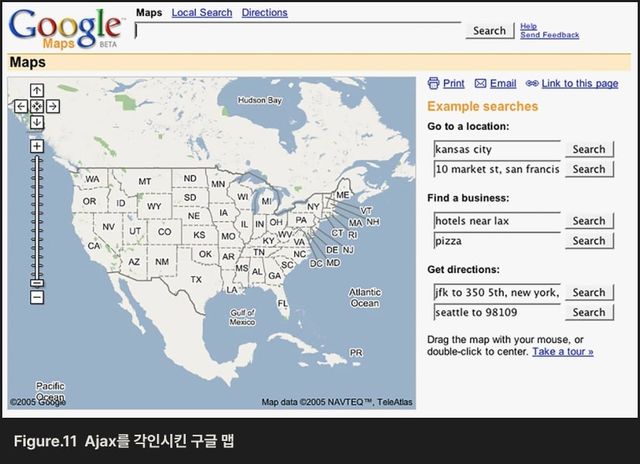Switch to Local Search tab
Screen dimensions: 640x464
[x=201, y=13]
